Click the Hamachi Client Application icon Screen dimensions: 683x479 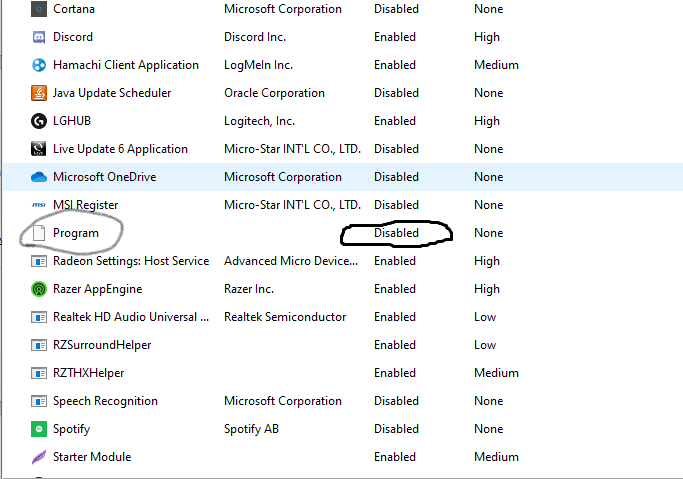pos(39,65)
